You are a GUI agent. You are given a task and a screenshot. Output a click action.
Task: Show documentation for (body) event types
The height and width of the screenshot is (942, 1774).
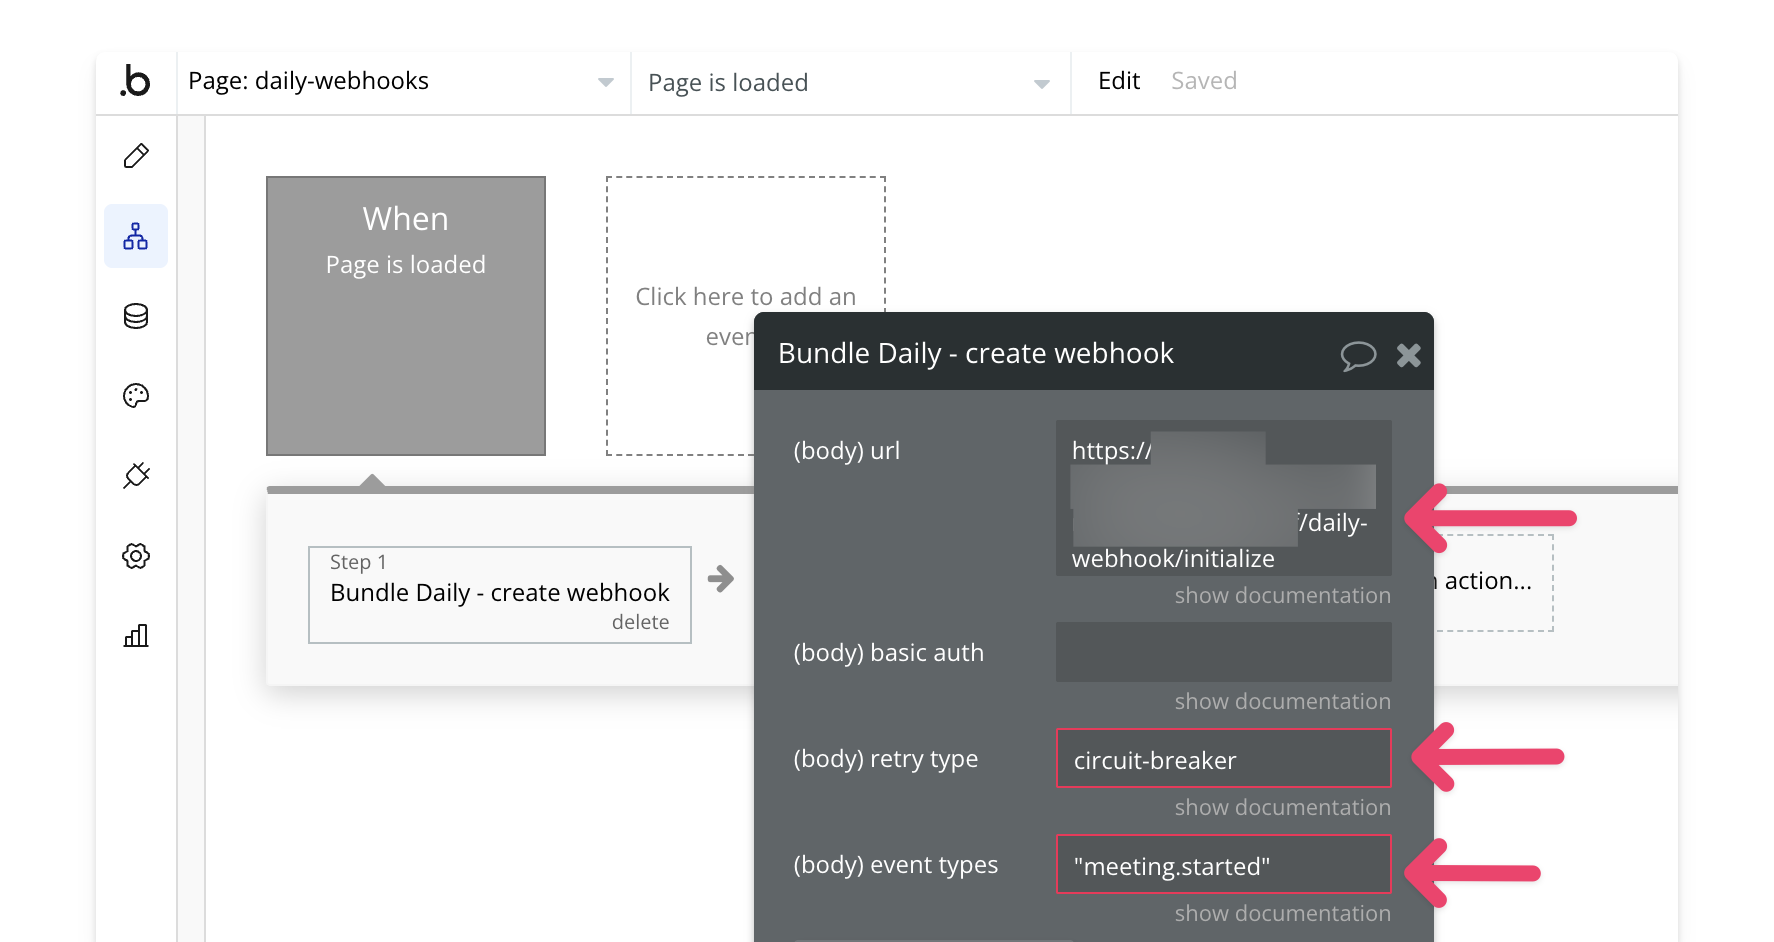click(x=1283, y=913)
